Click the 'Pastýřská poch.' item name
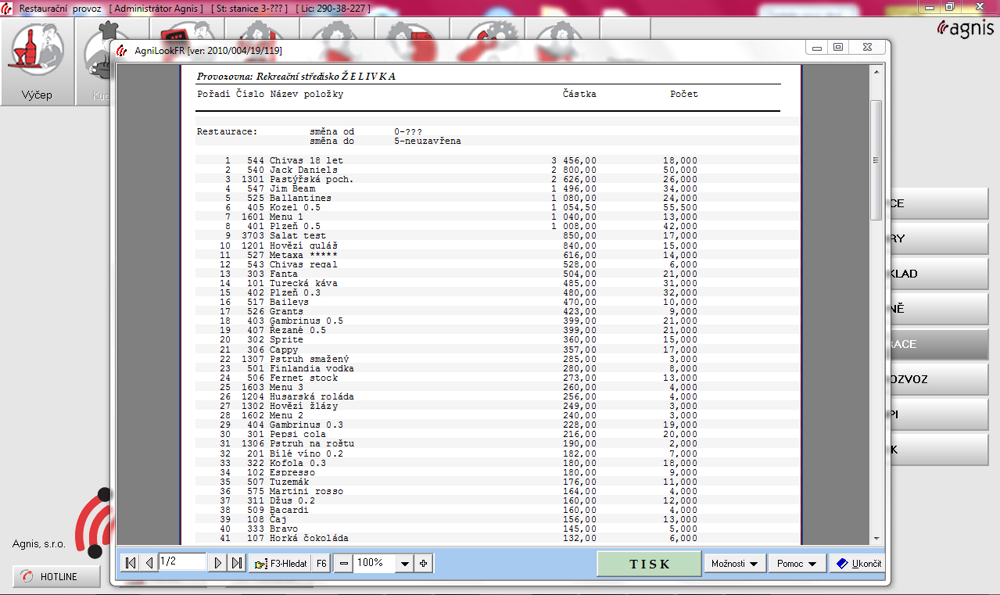 311,180
